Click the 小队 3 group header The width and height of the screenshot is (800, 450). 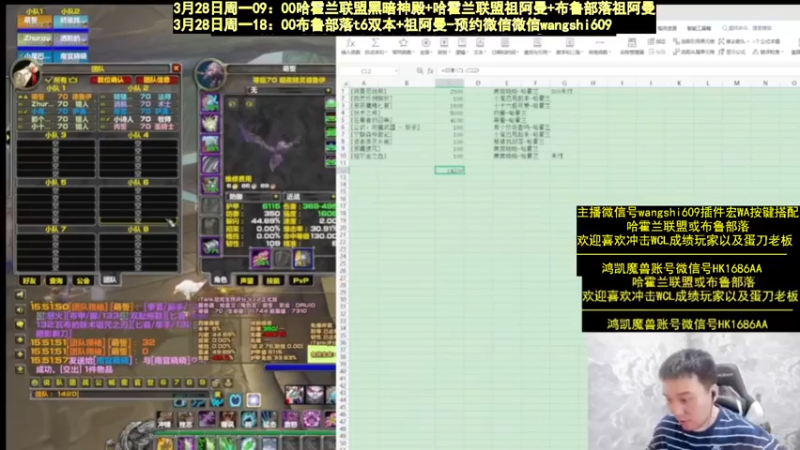tap(56, 135)
